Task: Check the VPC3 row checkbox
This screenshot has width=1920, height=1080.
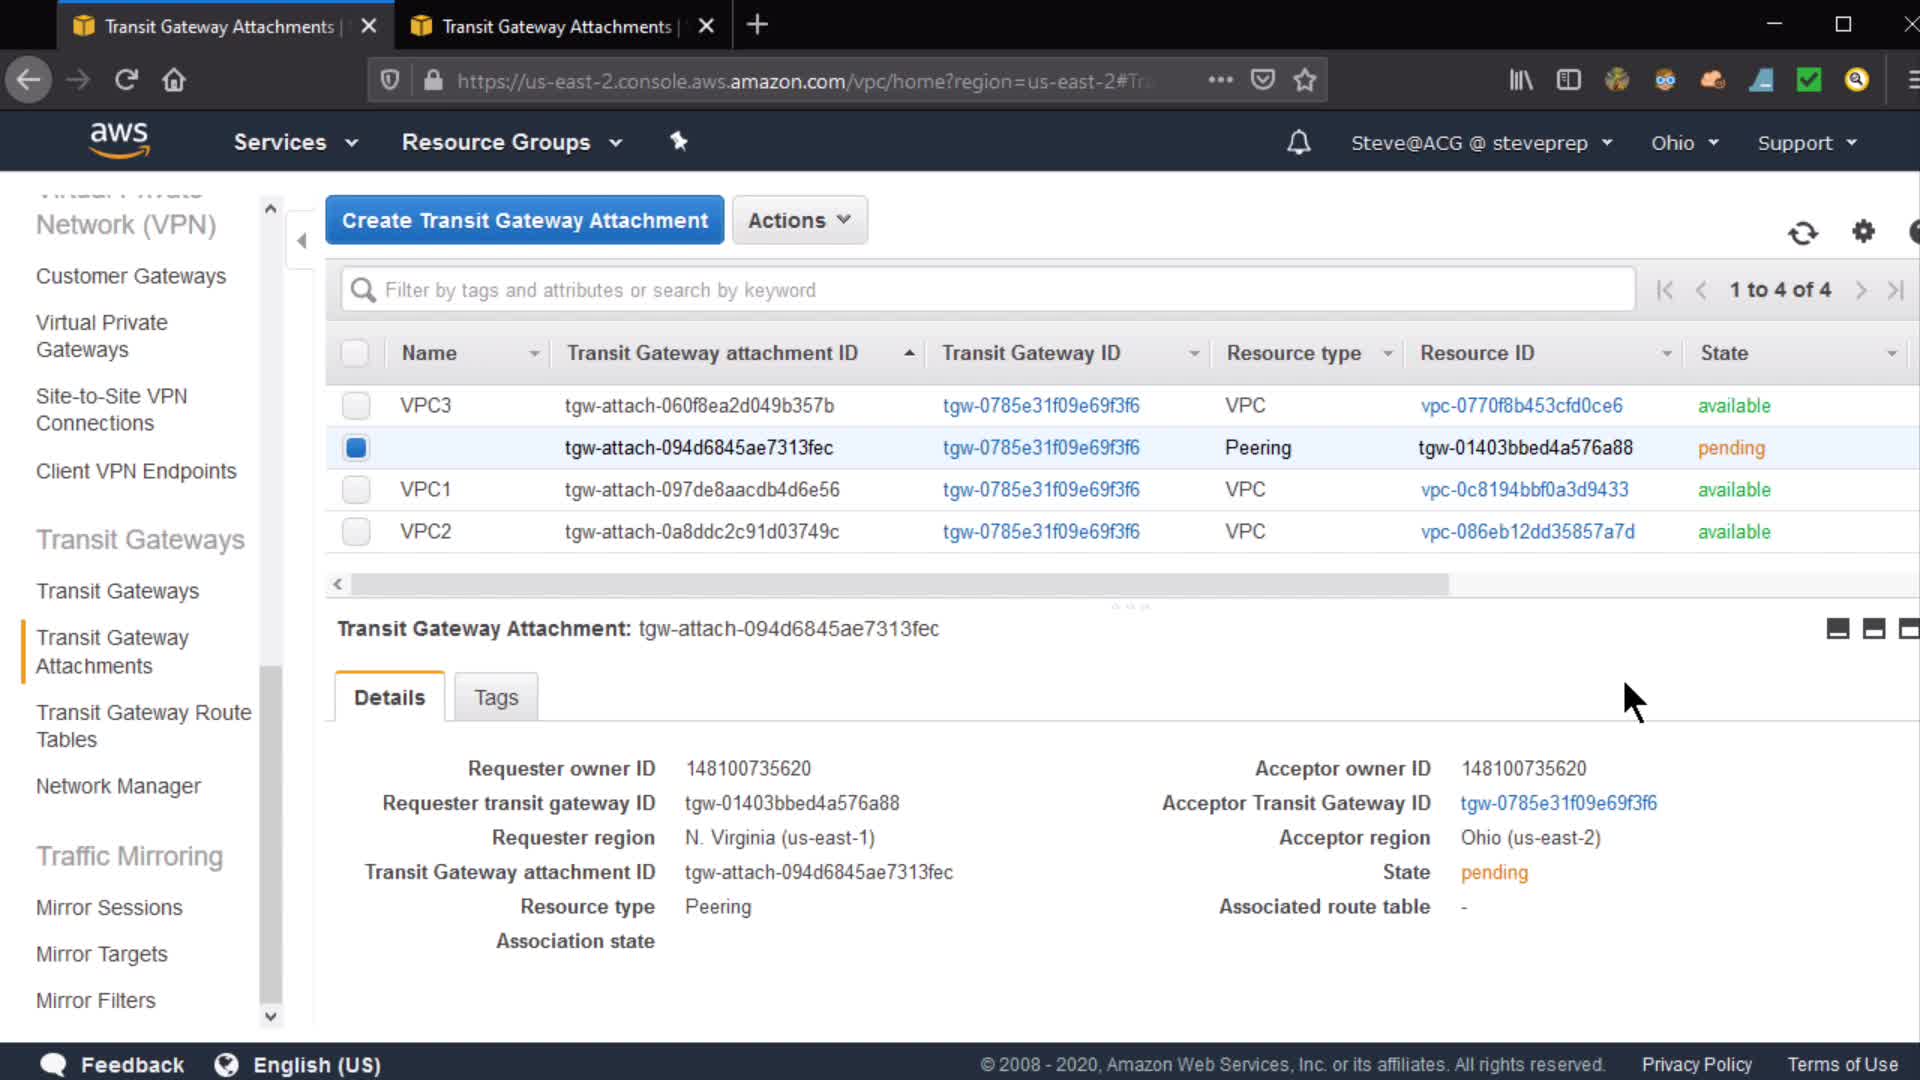Action: [x=356, y=406]
